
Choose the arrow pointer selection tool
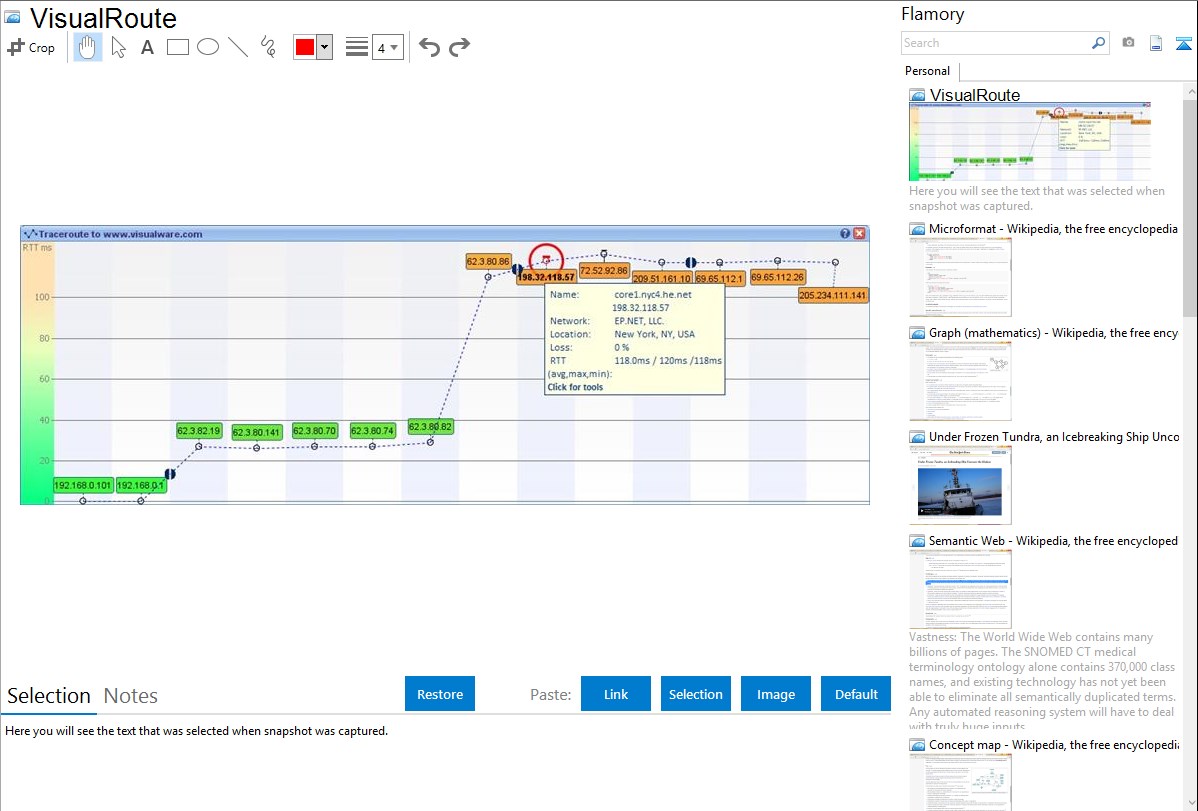coord(118,47)
